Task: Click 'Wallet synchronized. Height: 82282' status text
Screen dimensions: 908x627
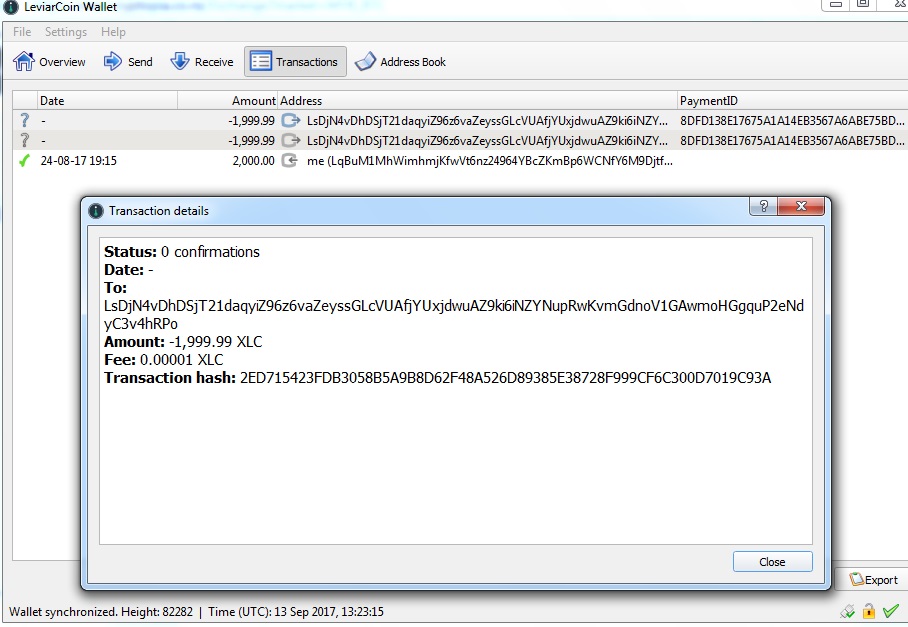Action: coord(101,612)
